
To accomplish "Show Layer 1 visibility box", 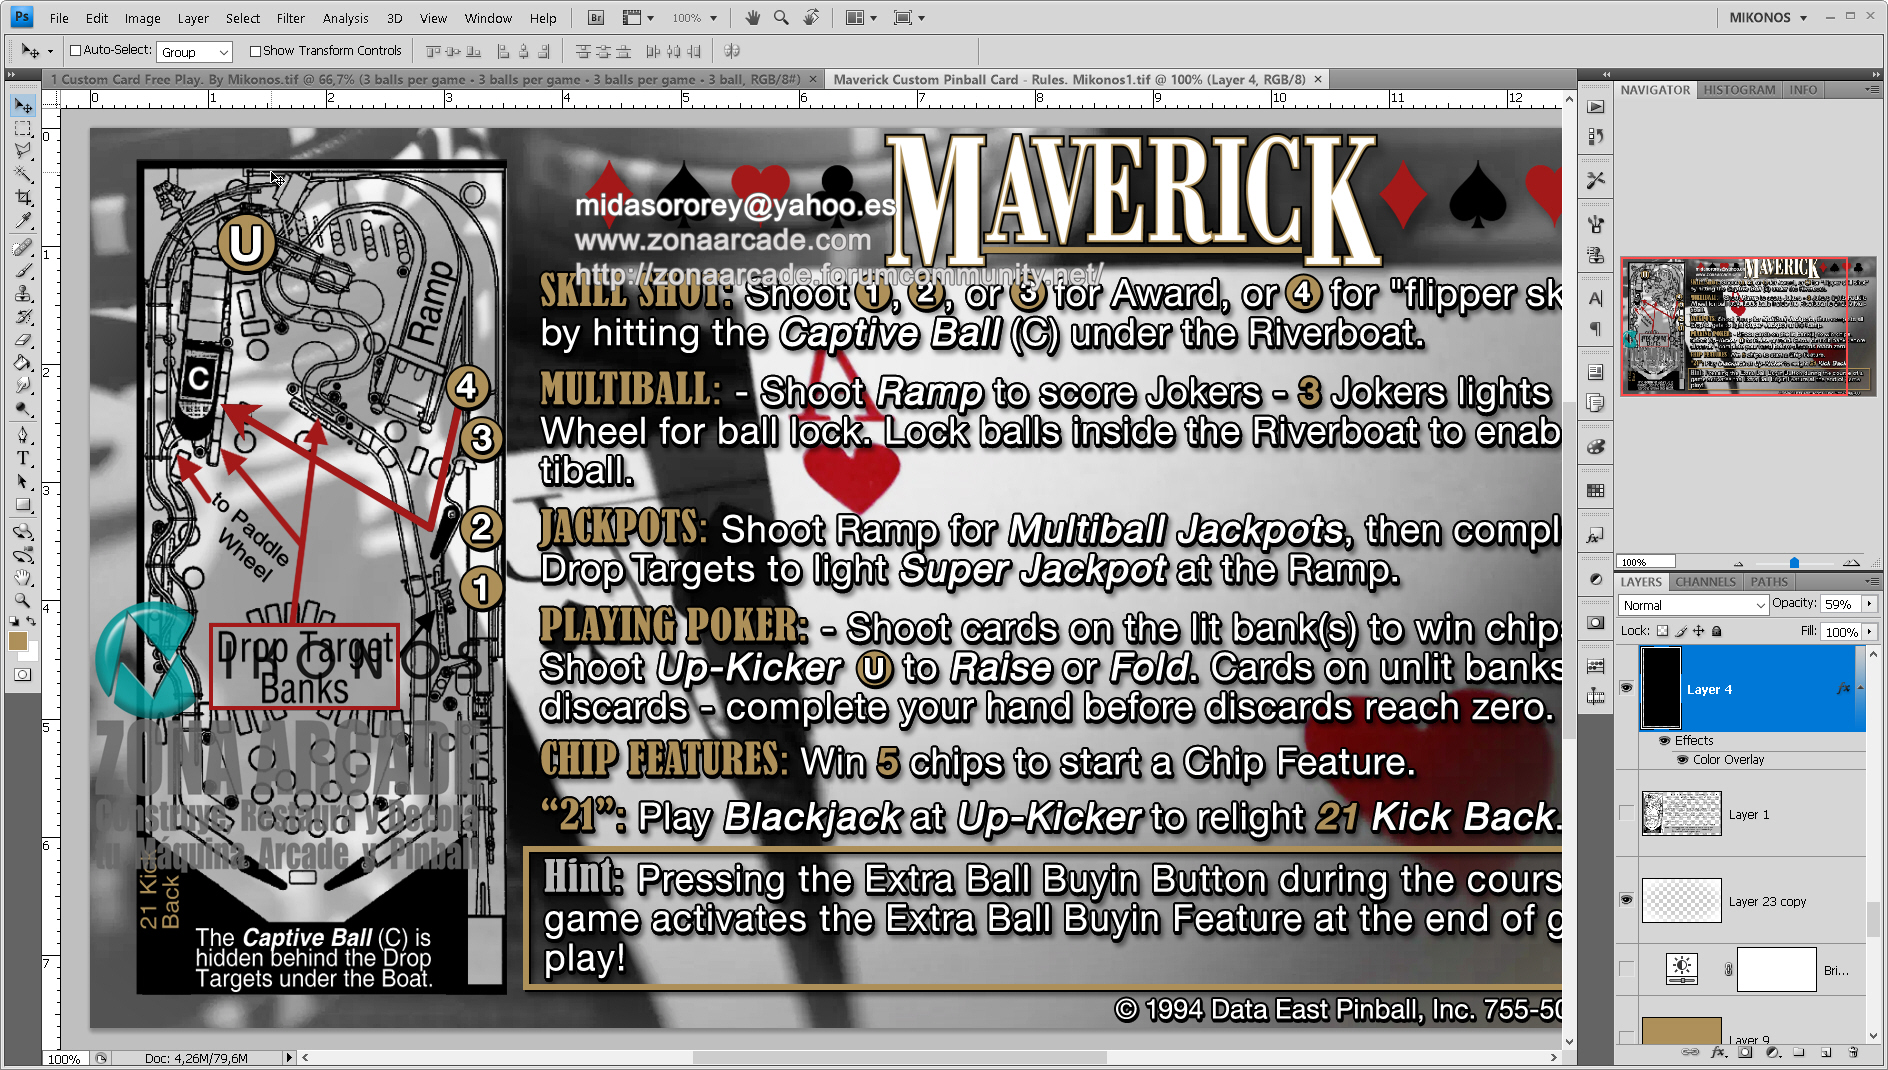I will tap(1627, 814).
